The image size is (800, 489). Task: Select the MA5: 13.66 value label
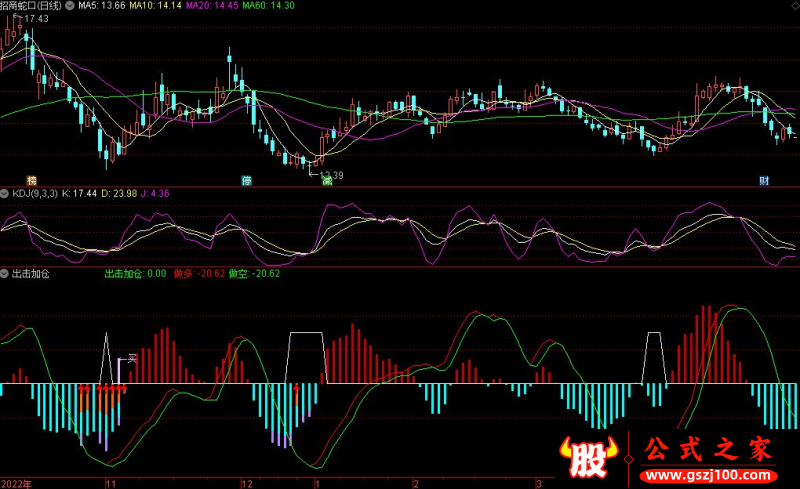102,6
